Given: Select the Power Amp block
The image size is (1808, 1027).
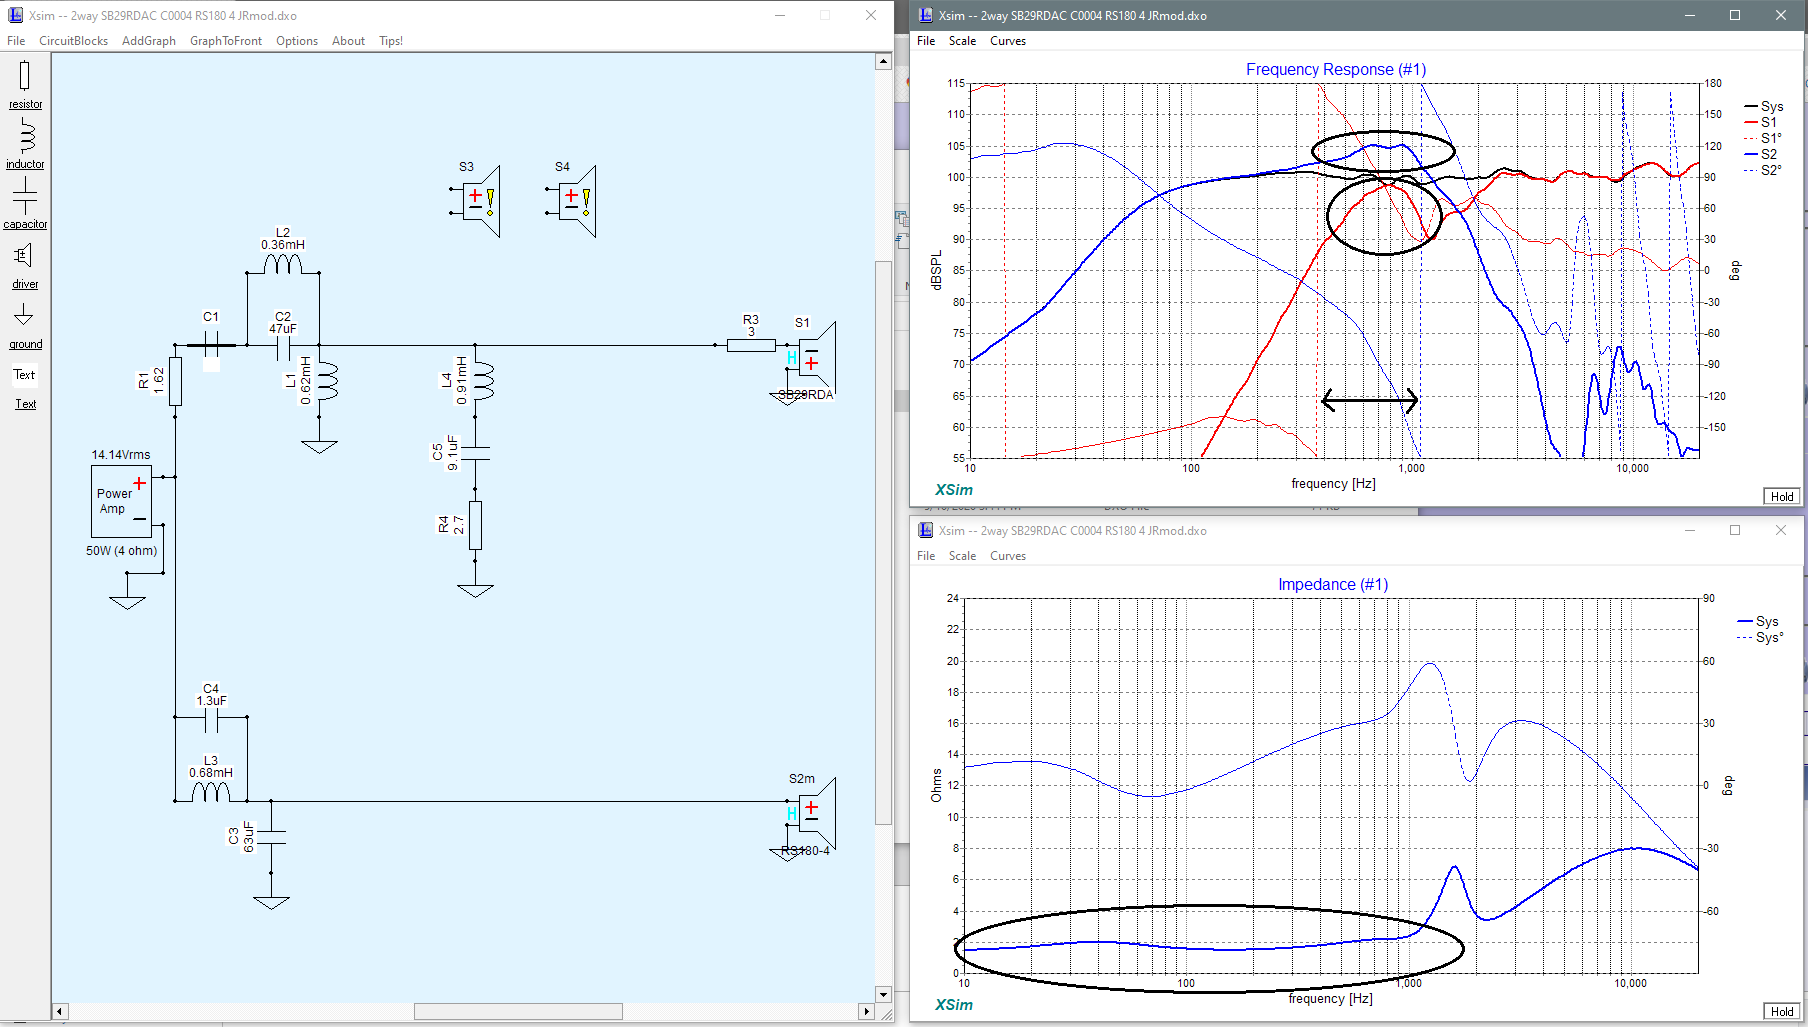Looking at the screenshot, I should tap(121, 501).
